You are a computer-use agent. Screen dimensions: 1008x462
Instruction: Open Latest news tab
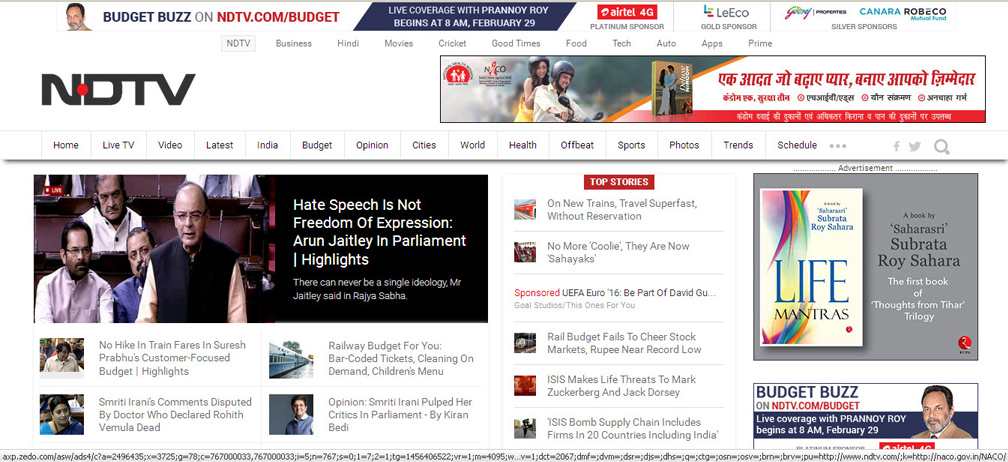point(220,145)
